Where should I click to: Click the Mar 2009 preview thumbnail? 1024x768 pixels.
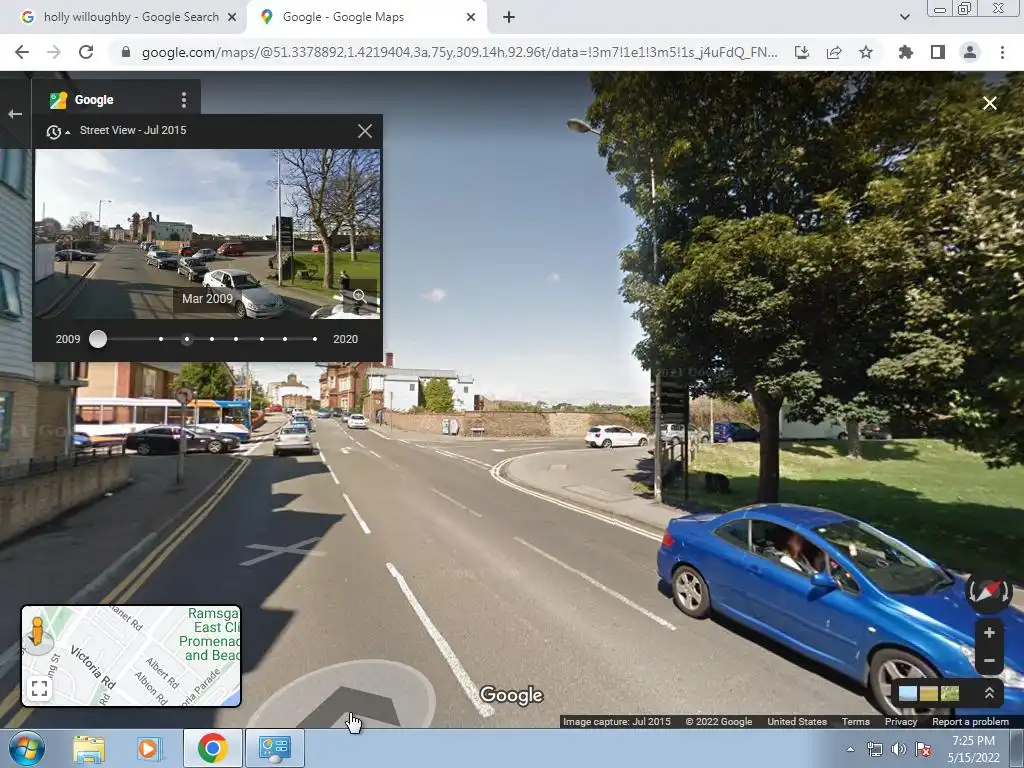[207, 234]
